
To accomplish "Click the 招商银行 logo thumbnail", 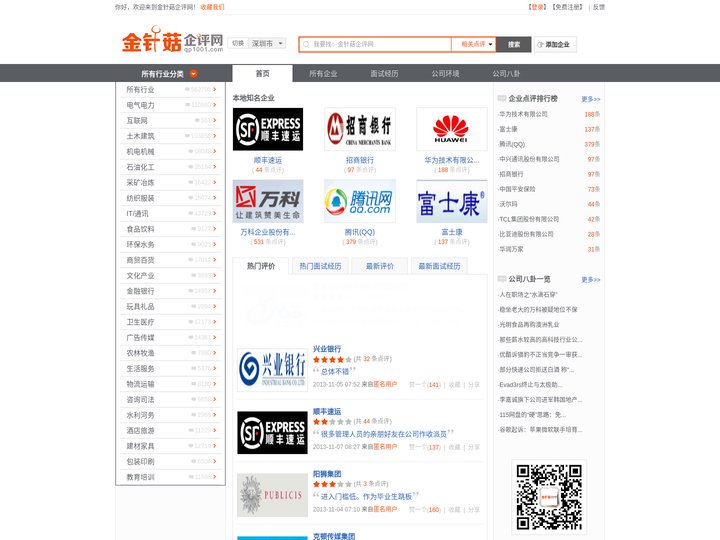I will pos(360,129).
